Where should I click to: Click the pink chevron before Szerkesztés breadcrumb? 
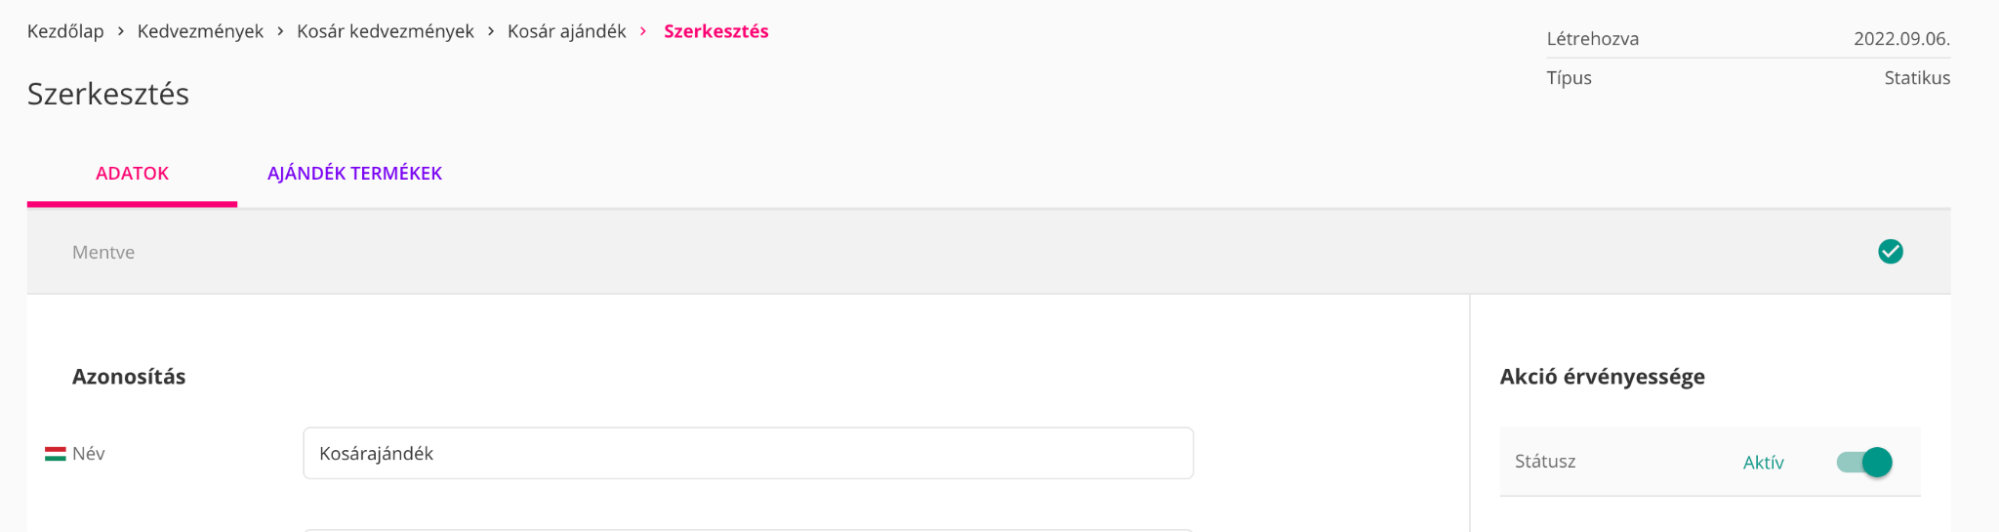coord(643,32)
